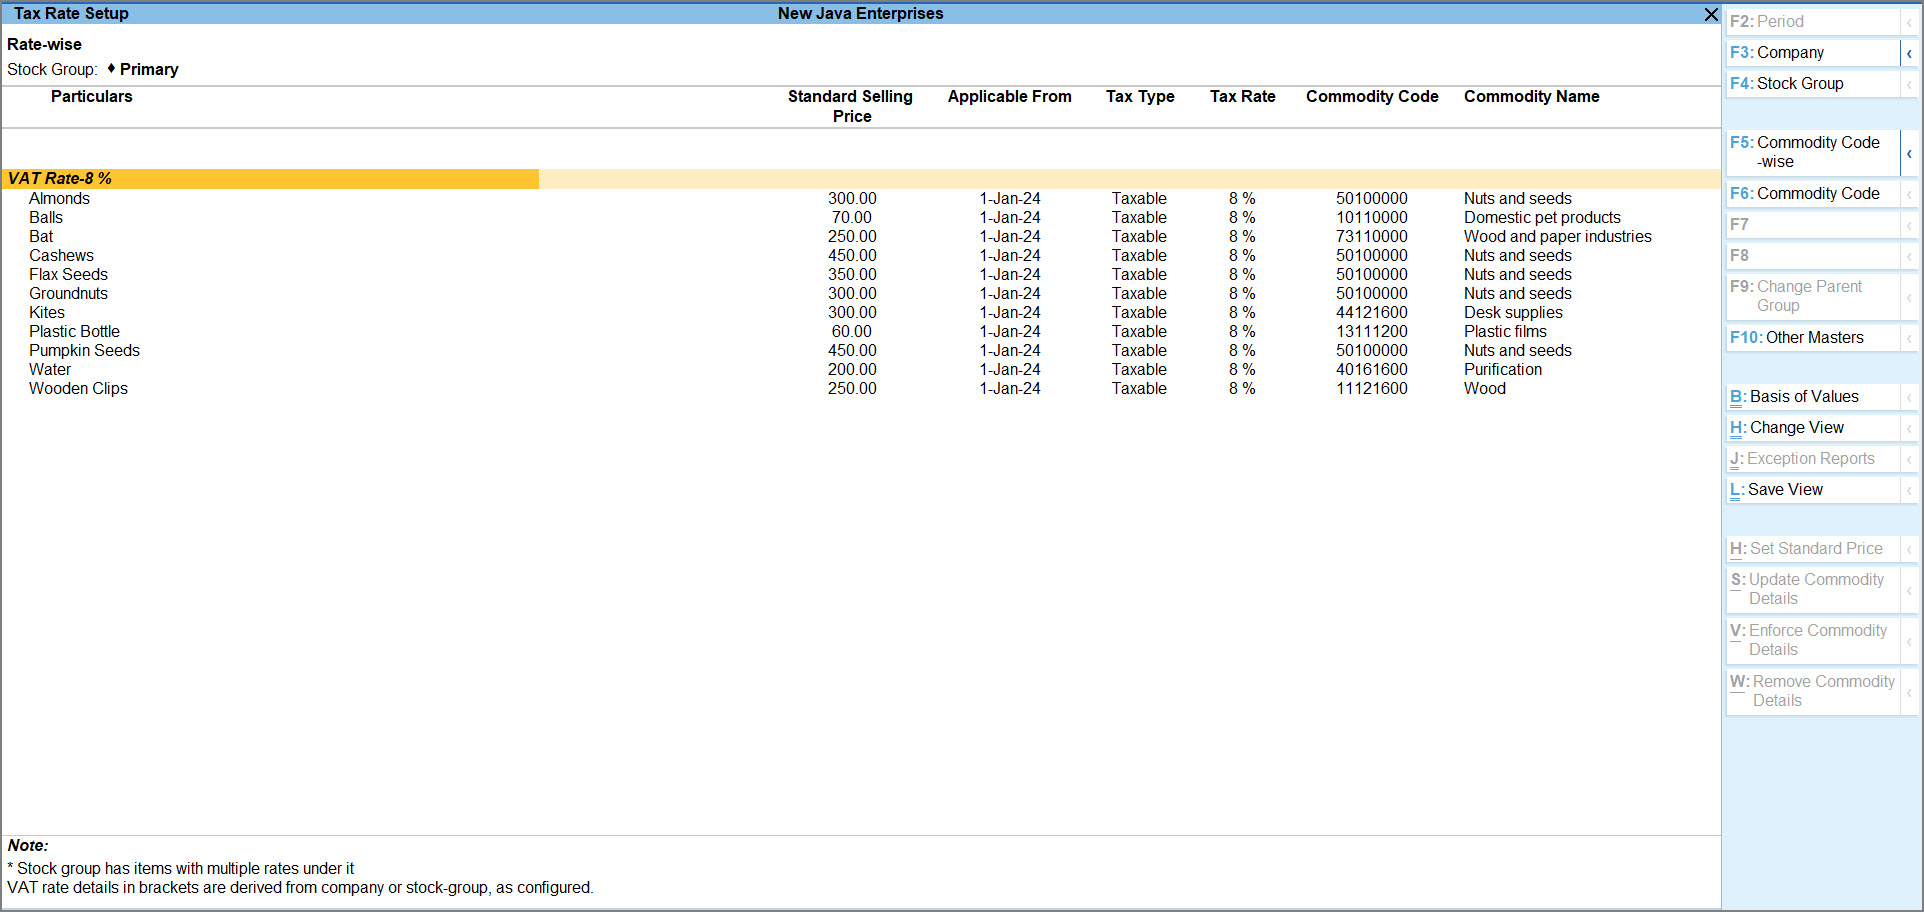
Task: Click L: Save View button
Action: tap(1812, 489)
